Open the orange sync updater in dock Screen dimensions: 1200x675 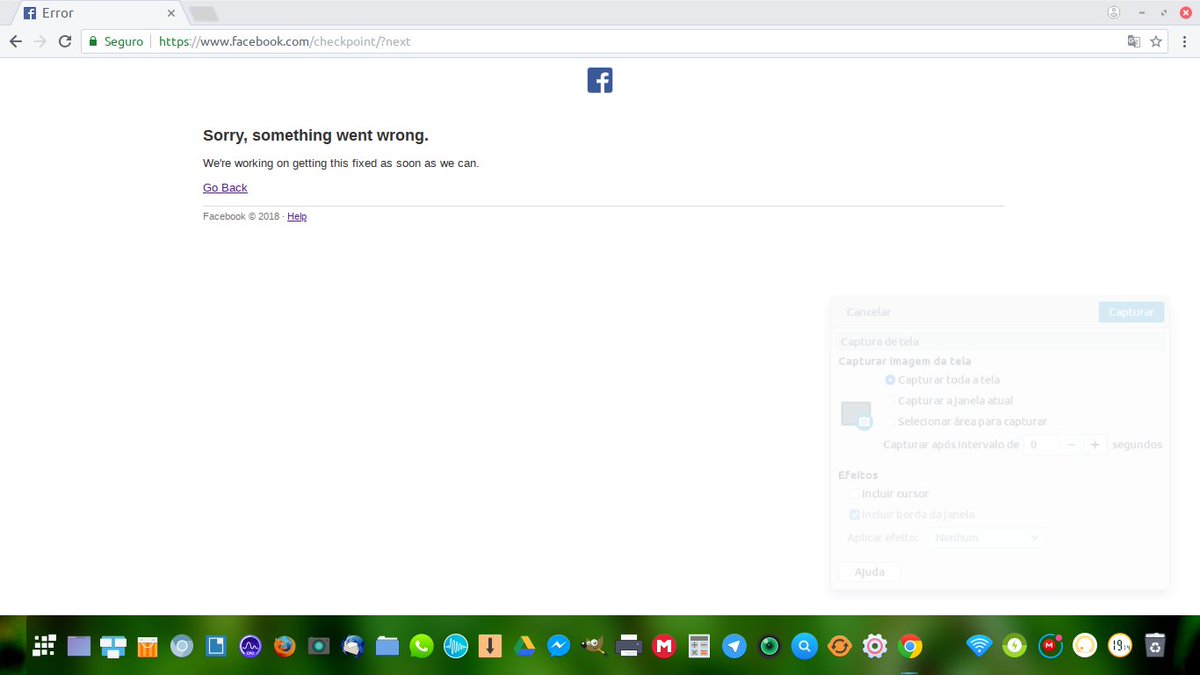[840, 646]
